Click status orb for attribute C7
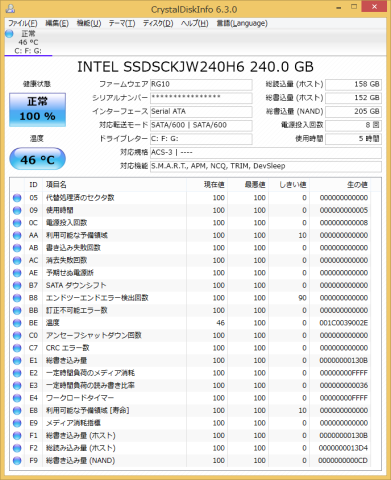Viewport: 391px width, 480px height. coord(17,348)
